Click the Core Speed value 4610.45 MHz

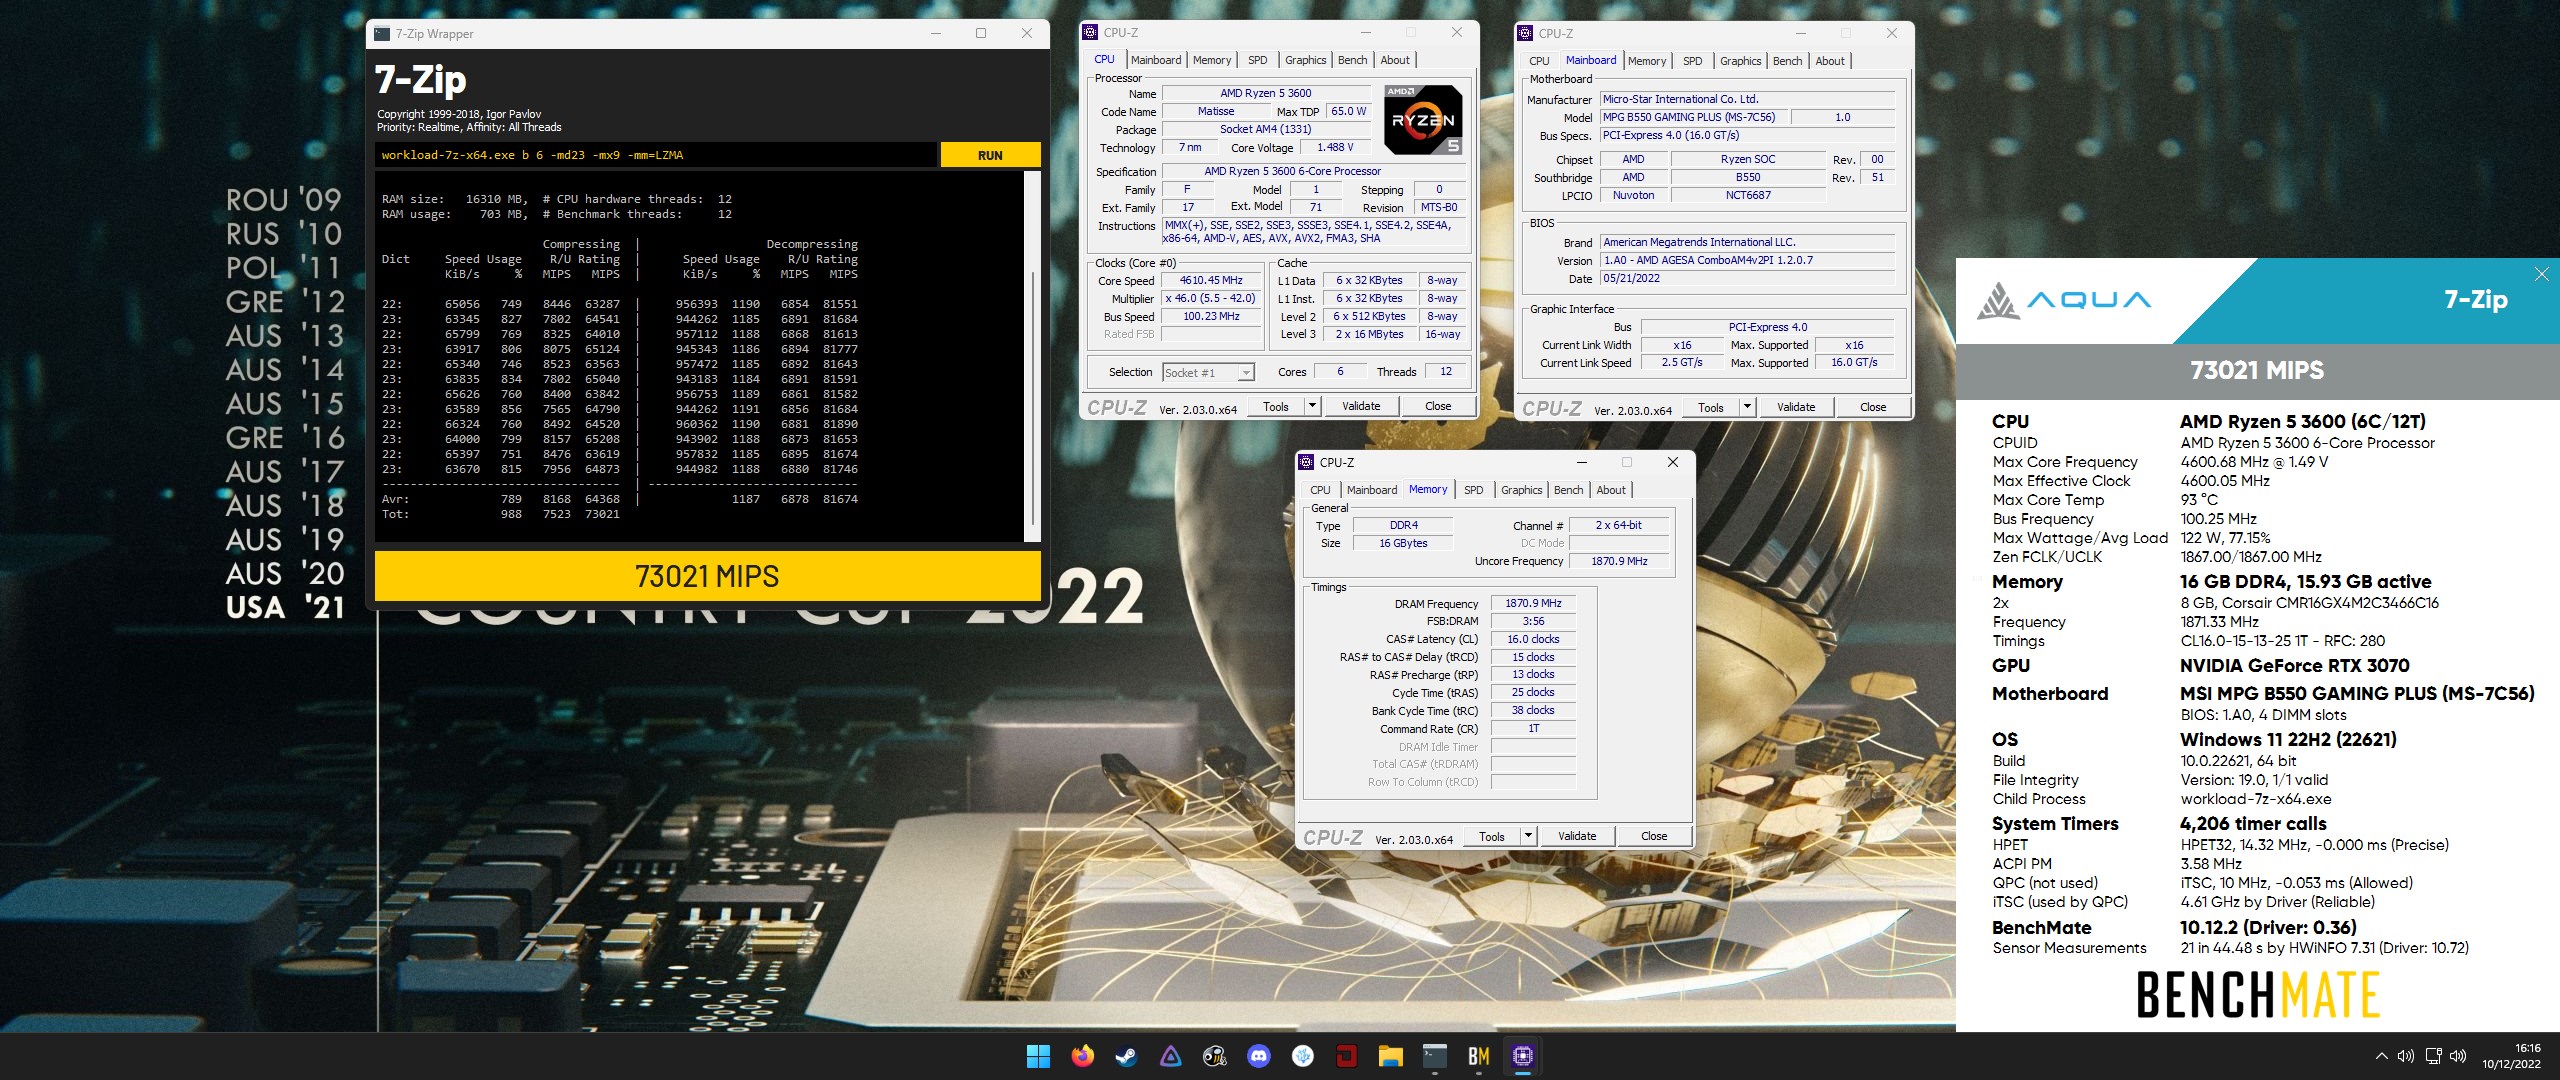point(1210,281)
